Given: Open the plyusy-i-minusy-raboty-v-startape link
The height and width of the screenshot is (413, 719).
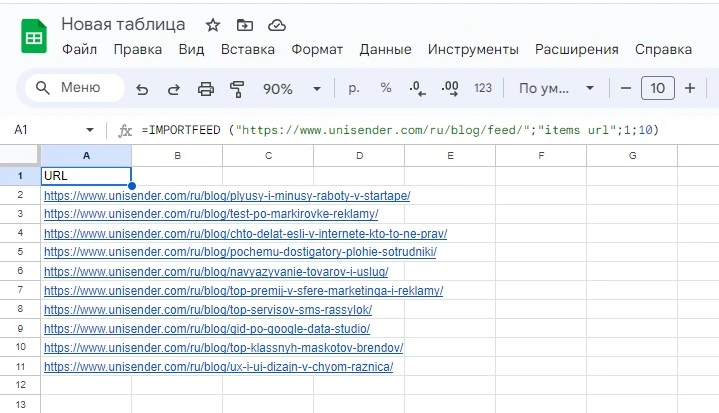Looking at the screenshot, I should coord(227,196).
